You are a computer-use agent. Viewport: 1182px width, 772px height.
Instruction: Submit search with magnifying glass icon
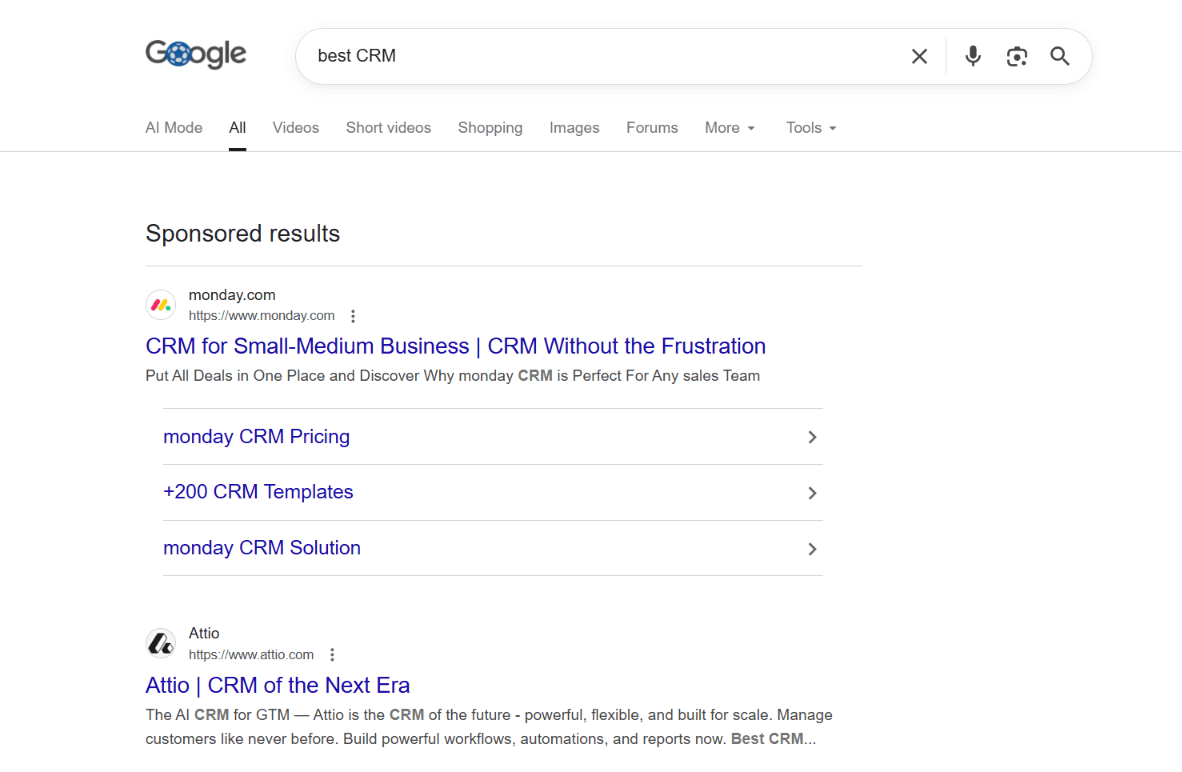pyautogui.click(x=1060, y=57)
